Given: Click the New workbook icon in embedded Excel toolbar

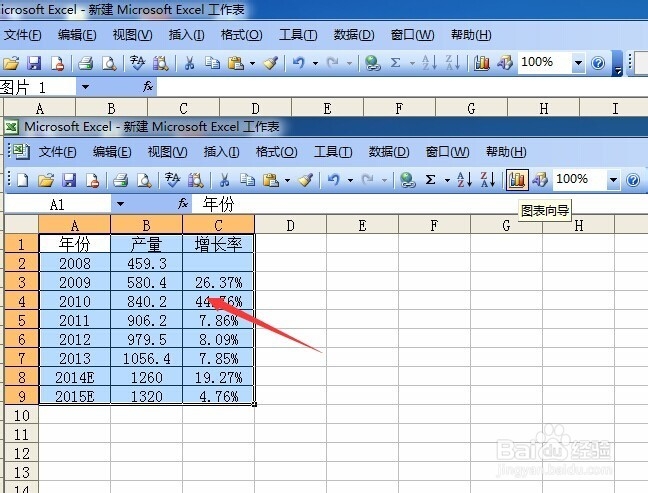Looking at the screenshot, I should coord(23,180).
